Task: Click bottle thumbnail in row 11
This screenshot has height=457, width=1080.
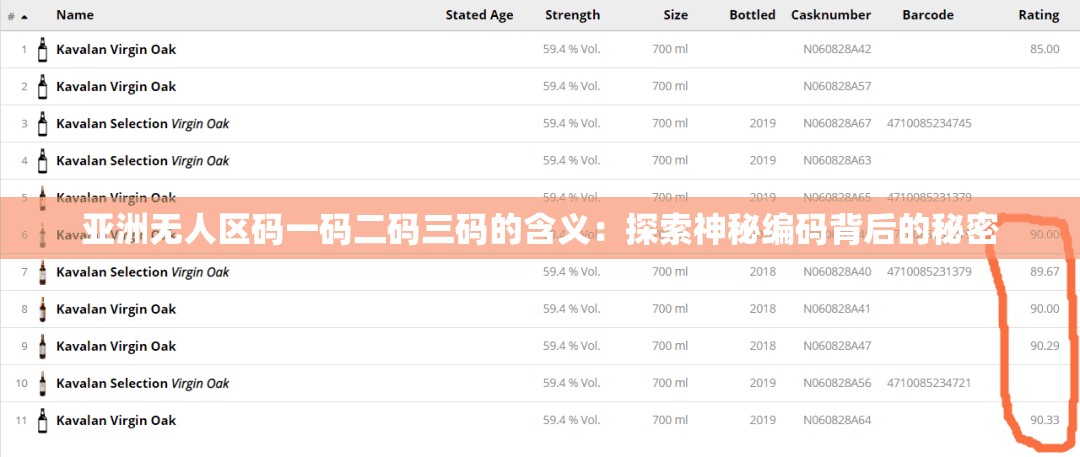Action: point(42,420)
